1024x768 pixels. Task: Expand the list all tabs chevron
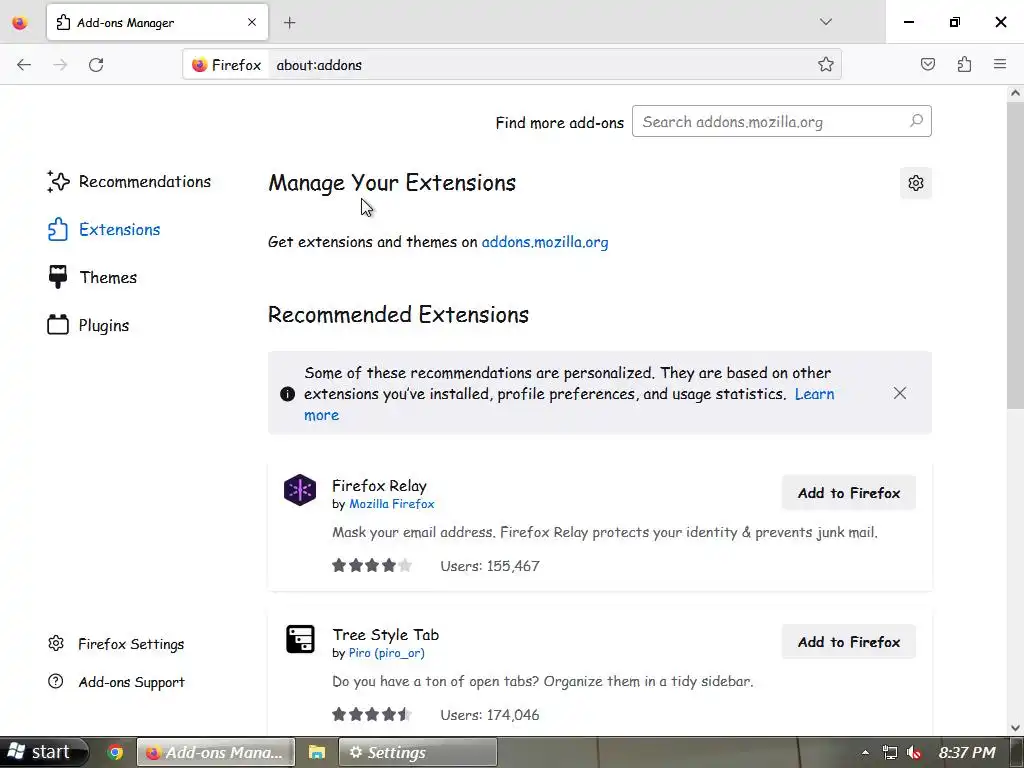tap(825, 22)
